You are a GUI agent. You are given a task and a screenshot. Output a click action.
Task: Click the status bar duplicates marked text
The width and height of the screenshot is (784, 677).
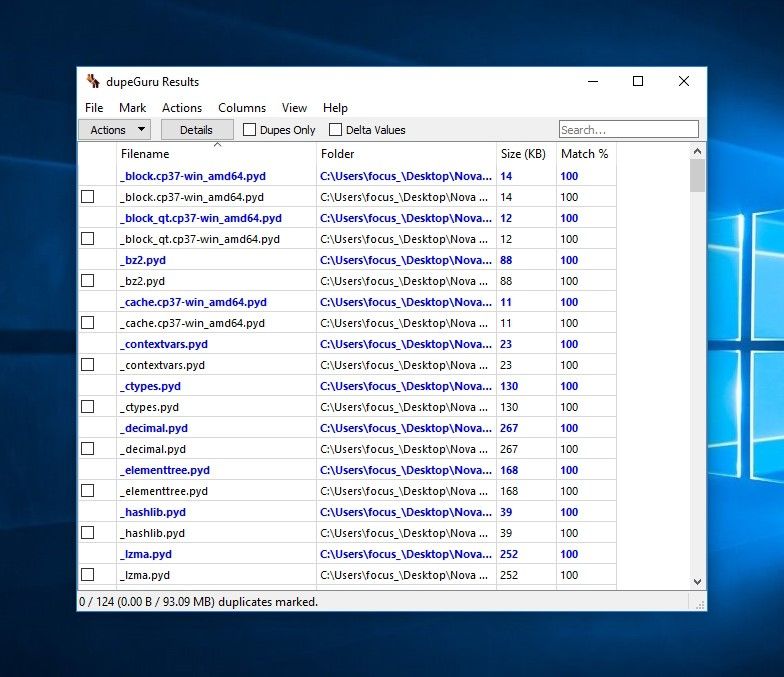(x=198, y=602)
